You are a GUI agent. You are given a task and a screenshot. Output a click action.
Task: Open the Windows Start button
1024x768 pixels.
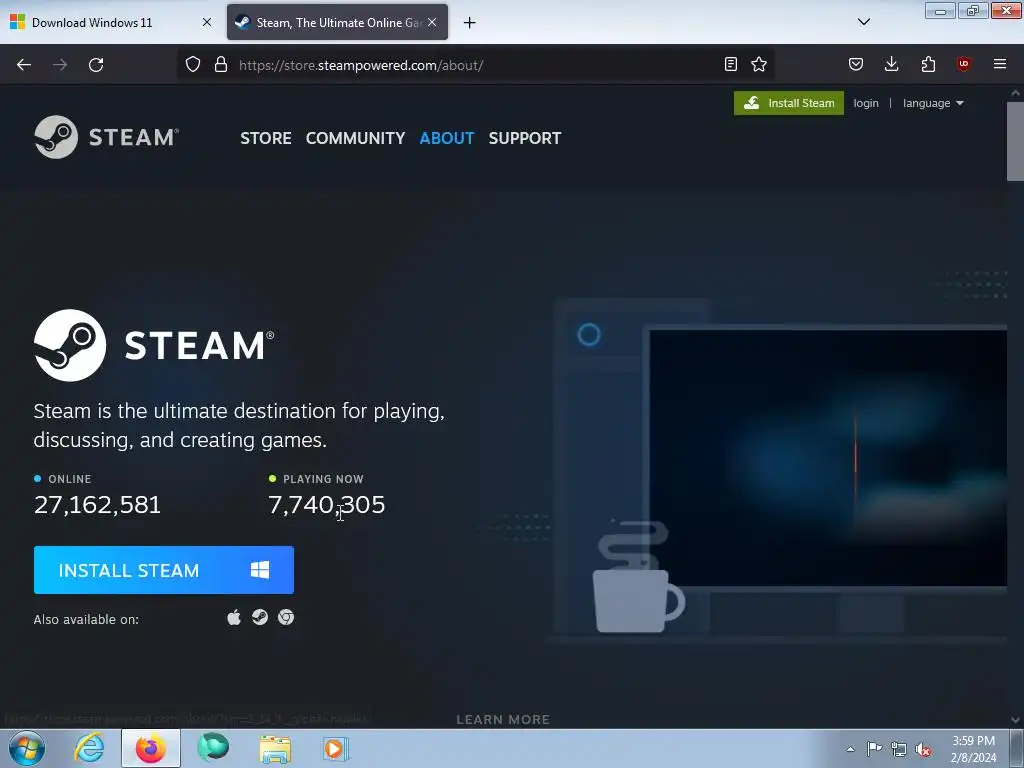26,748
